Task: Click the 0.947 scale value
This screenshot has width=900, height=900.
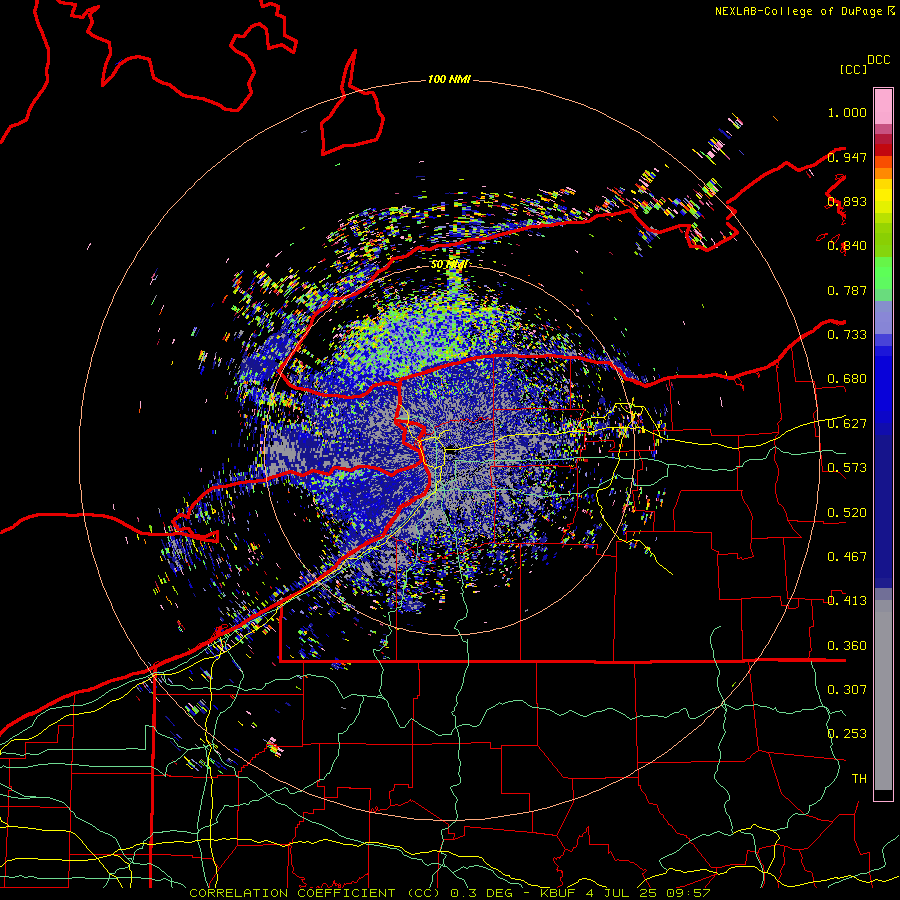Action: coord(847,157)
